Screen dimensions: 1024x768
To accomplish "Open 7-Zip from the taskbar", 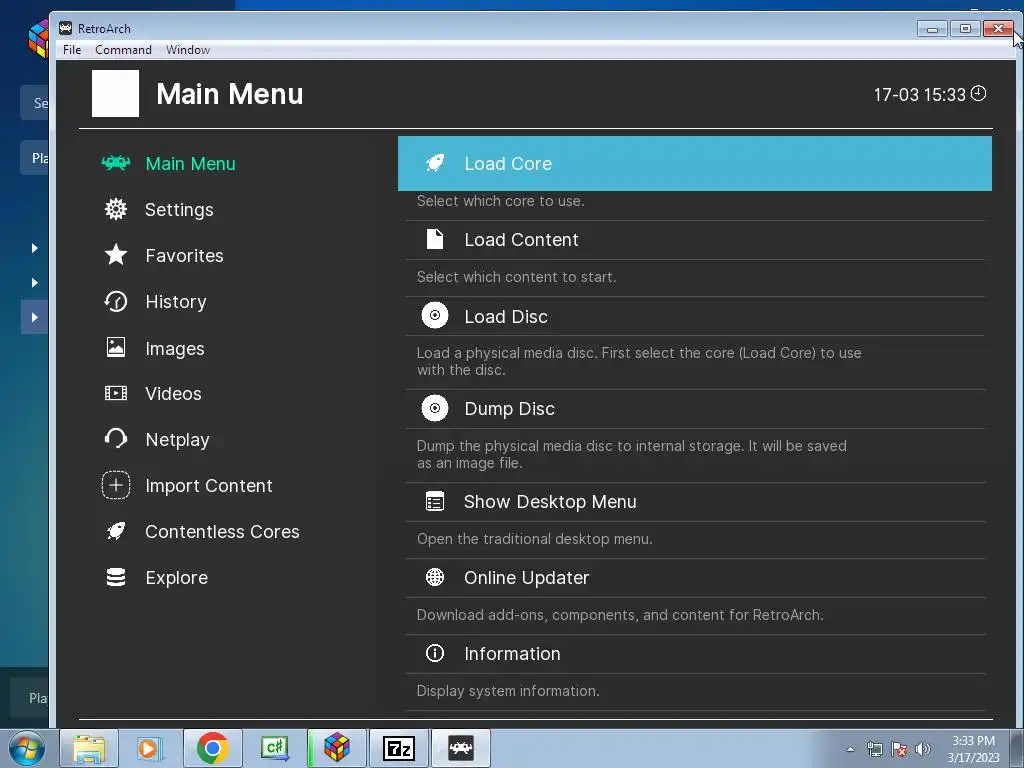I will [x=398, y=748].
